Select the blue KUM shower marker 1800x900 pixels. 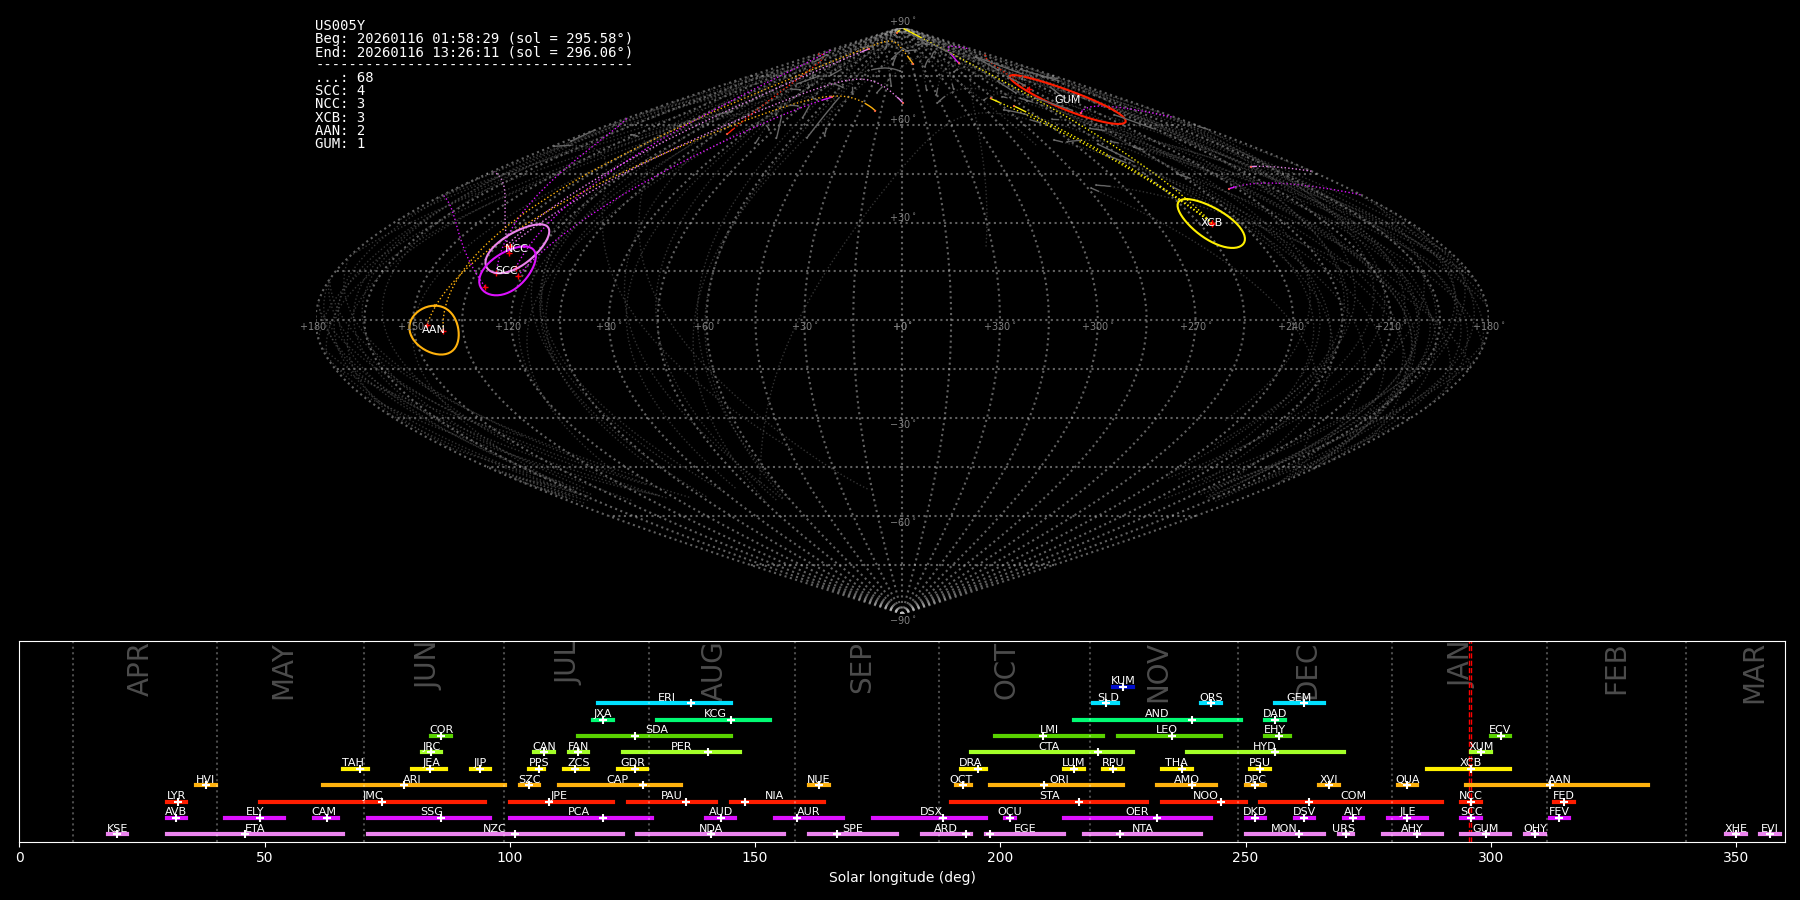point(1123,687)
